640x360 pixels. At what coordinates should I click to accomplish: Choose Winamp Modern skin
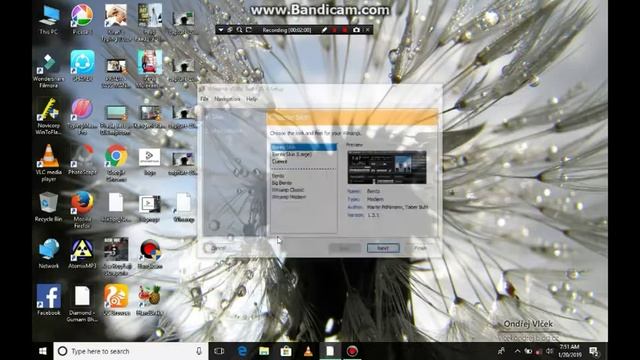tap(289, 197)
